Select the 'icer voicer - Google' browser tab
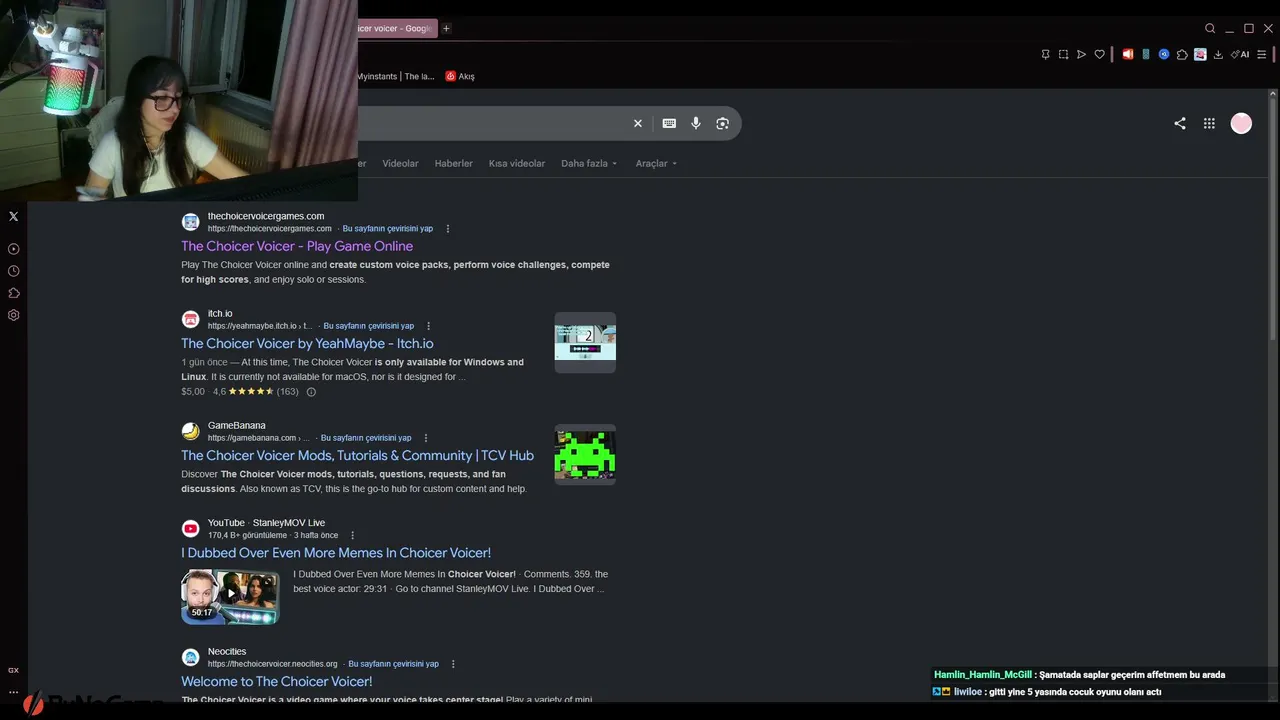Screen dimensions: 1280x720 click(x=395, y=28)
